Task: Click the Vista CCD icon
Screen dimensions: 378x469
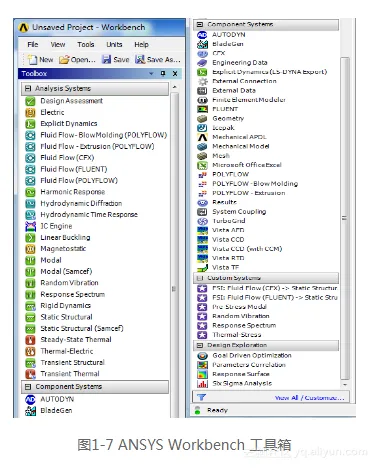Action: click(x=202, y=239)
